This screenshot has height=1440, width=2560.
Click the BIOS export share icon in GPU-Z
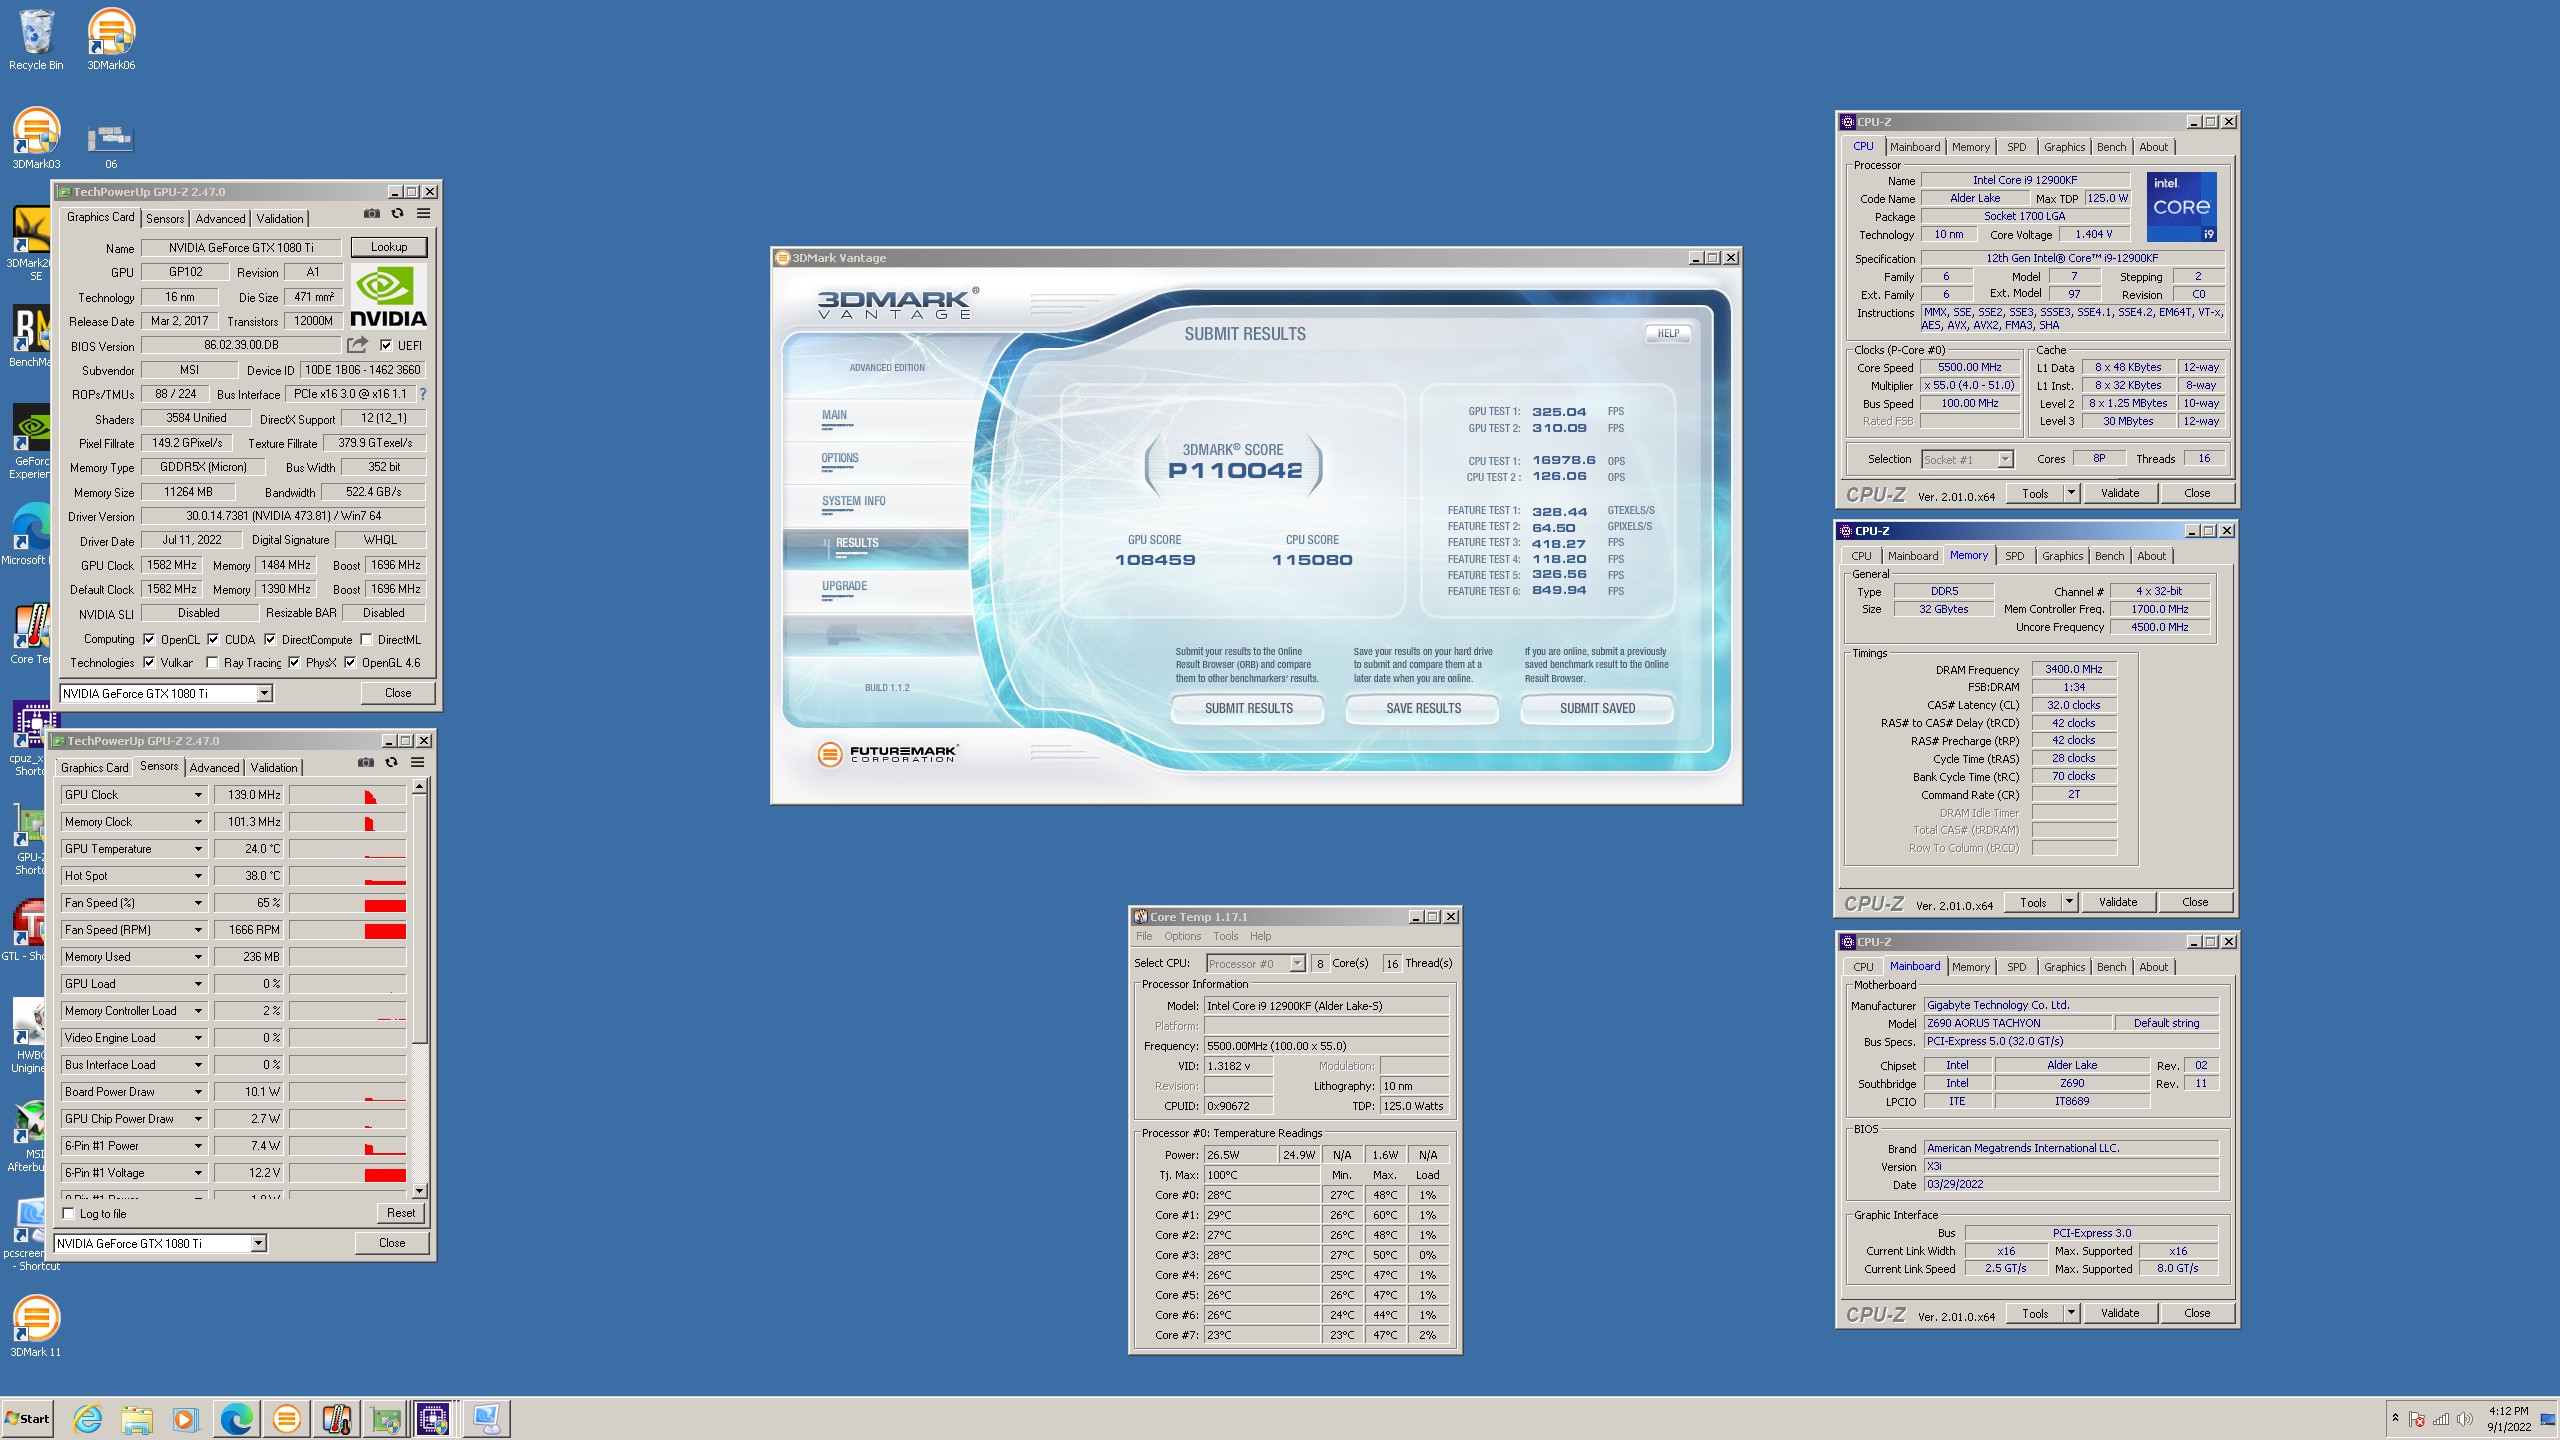click(357, 345)
